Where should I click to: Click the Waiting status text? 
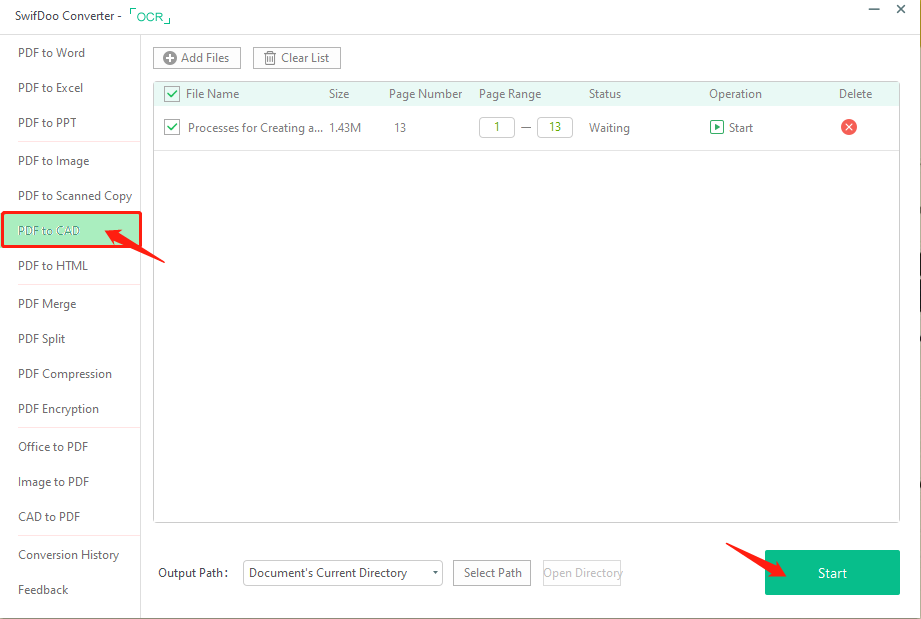point(609,127)
